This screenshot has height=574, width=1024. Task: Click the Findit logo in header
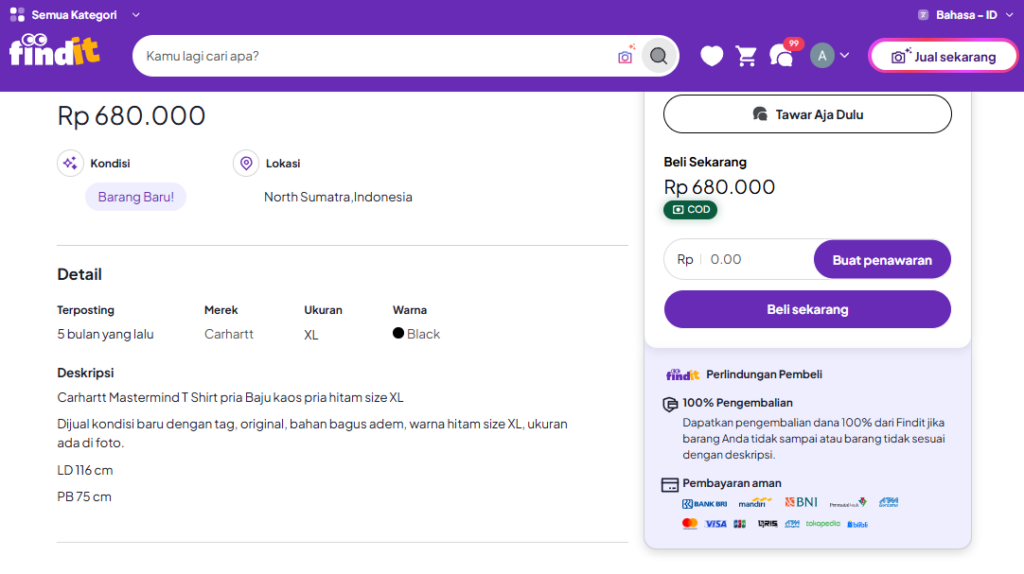click(x=54, y=50)
